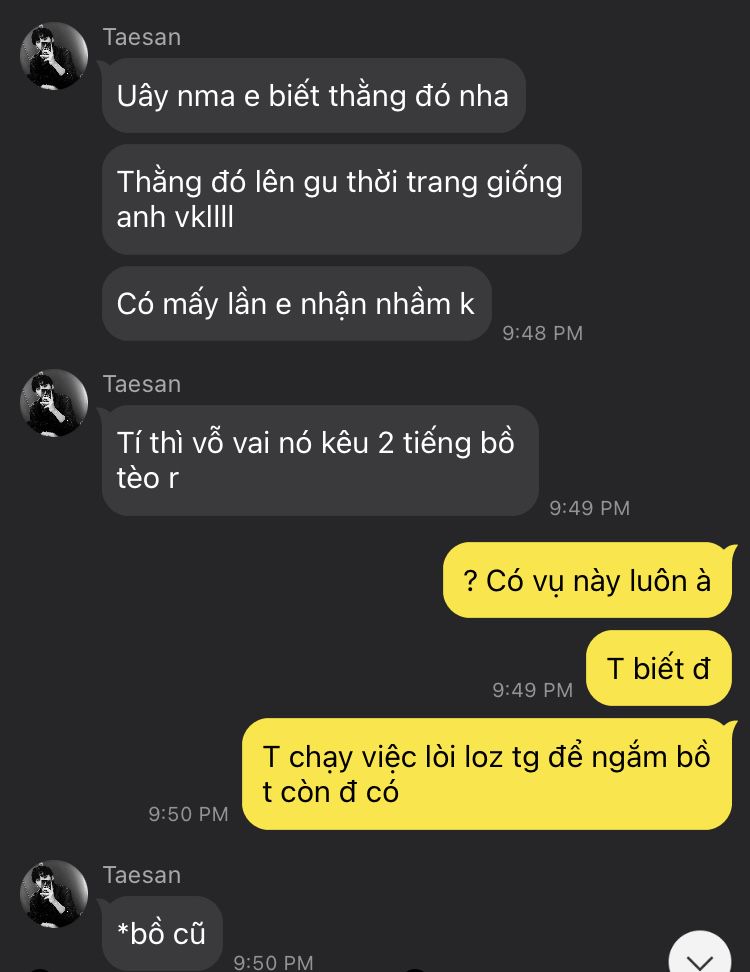
Task: Tap the yellow 'T biết đ' message
Action: pos(659,668)
